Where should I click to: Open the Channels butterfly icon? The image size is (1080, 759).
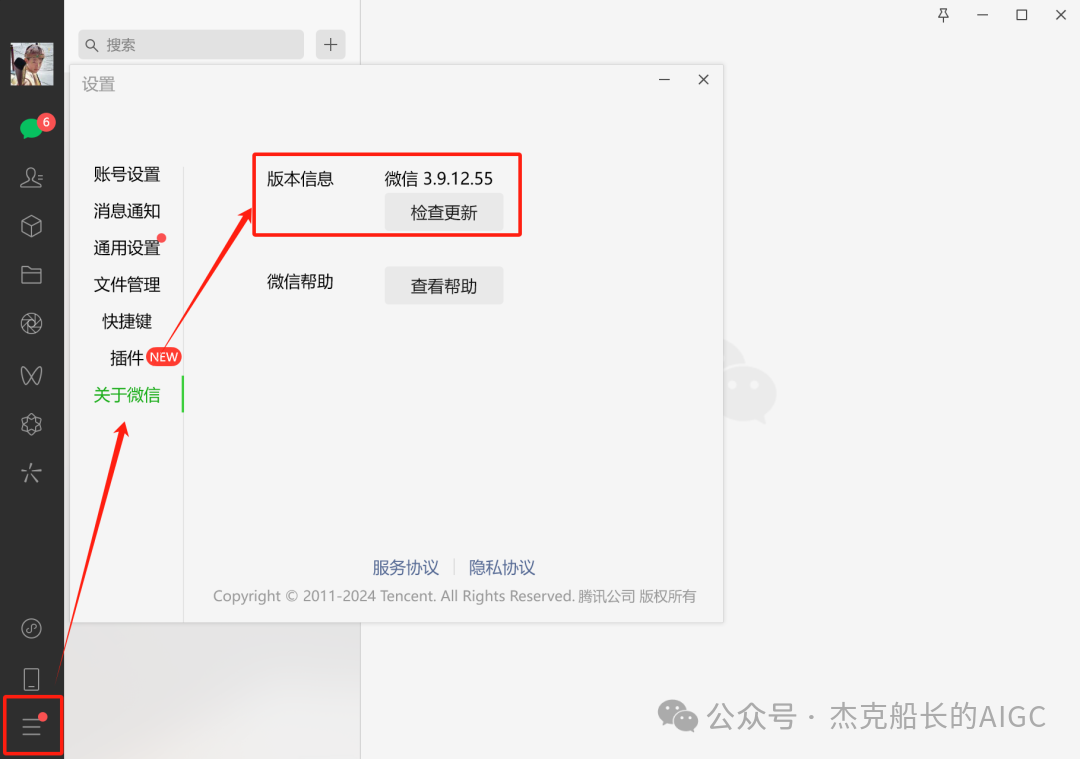click(x=32, y=375)
